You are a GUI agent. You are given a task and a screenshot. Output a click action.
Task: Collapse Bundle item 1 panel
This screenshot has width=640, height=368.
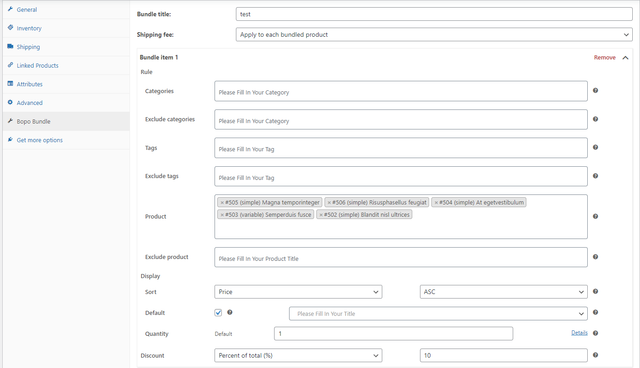click(625, 58)
